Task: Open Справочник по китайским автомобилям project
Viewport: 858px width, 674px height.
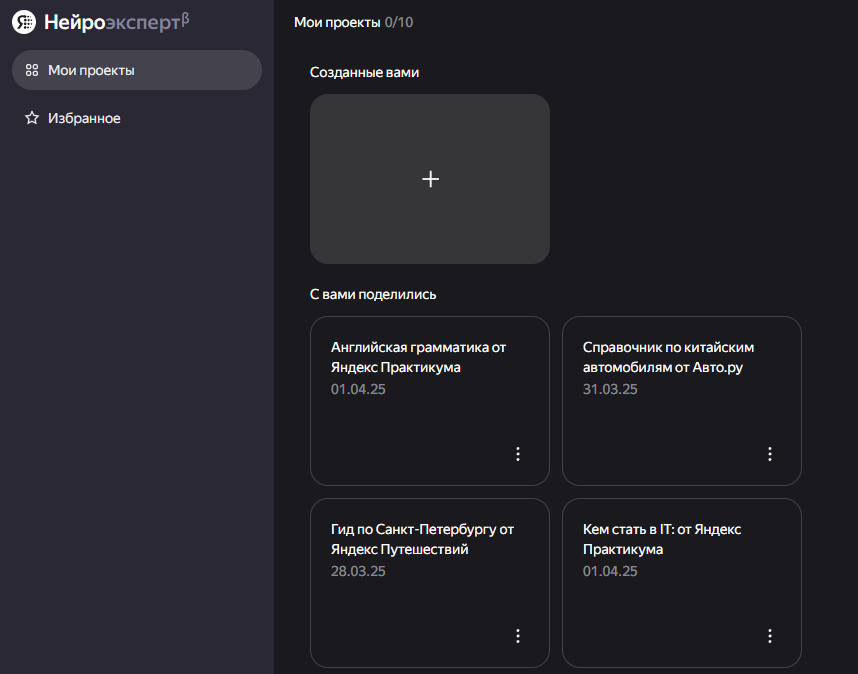Action: 682,401
